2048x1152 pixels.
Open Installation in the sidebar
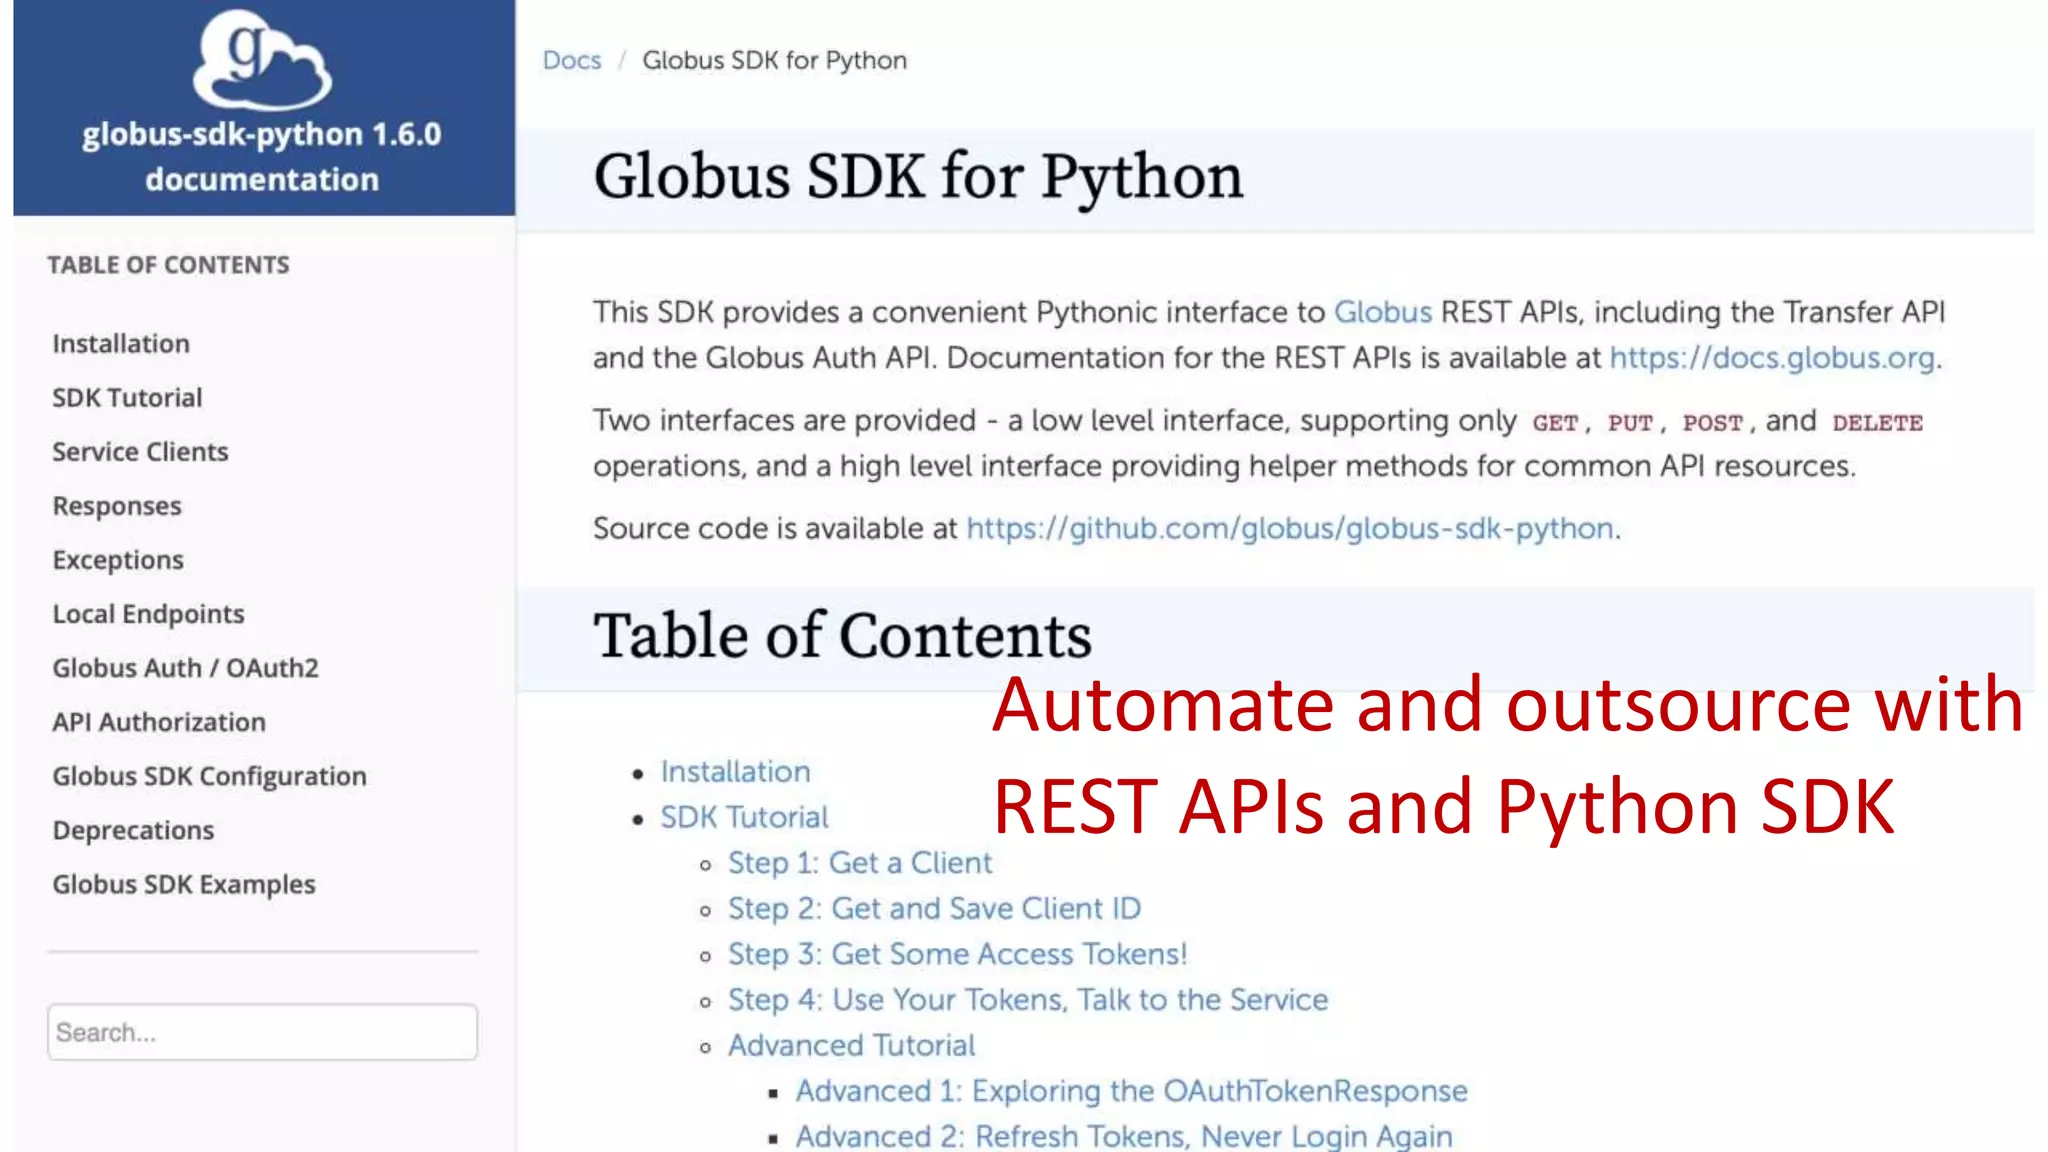coord(121,343)
